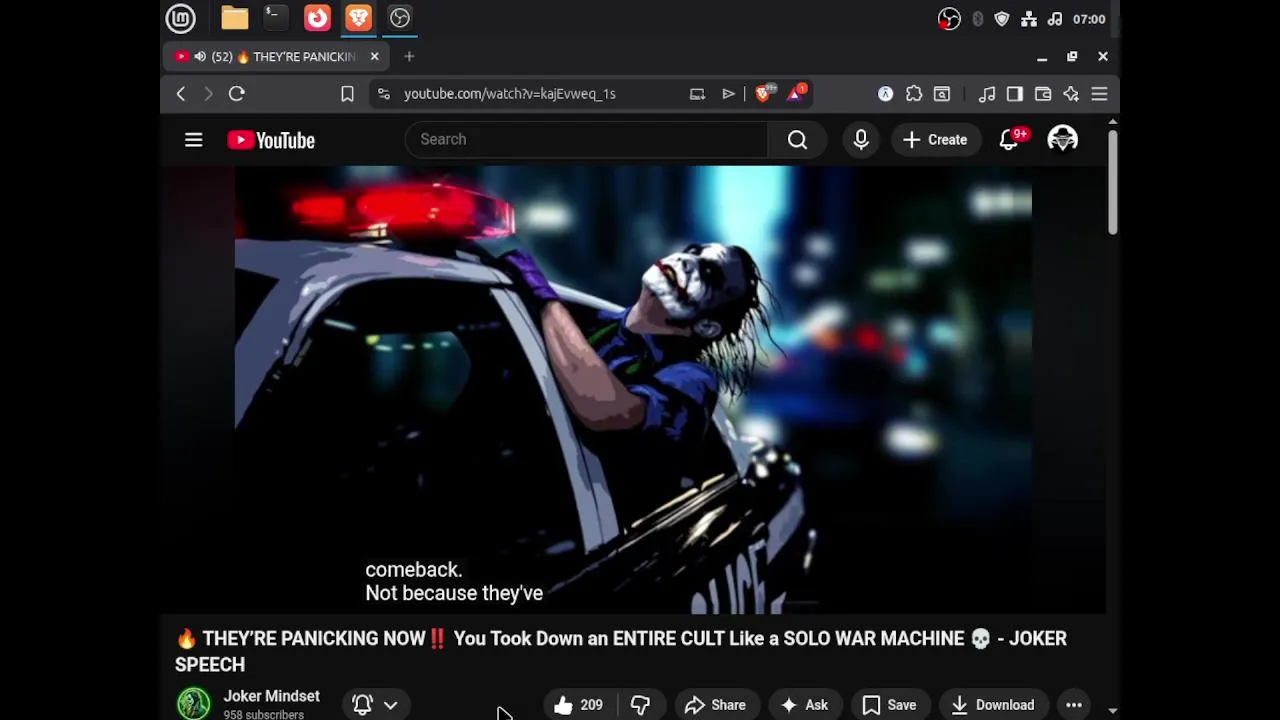Open the extensions puzzle menu

tap(914, 94)
